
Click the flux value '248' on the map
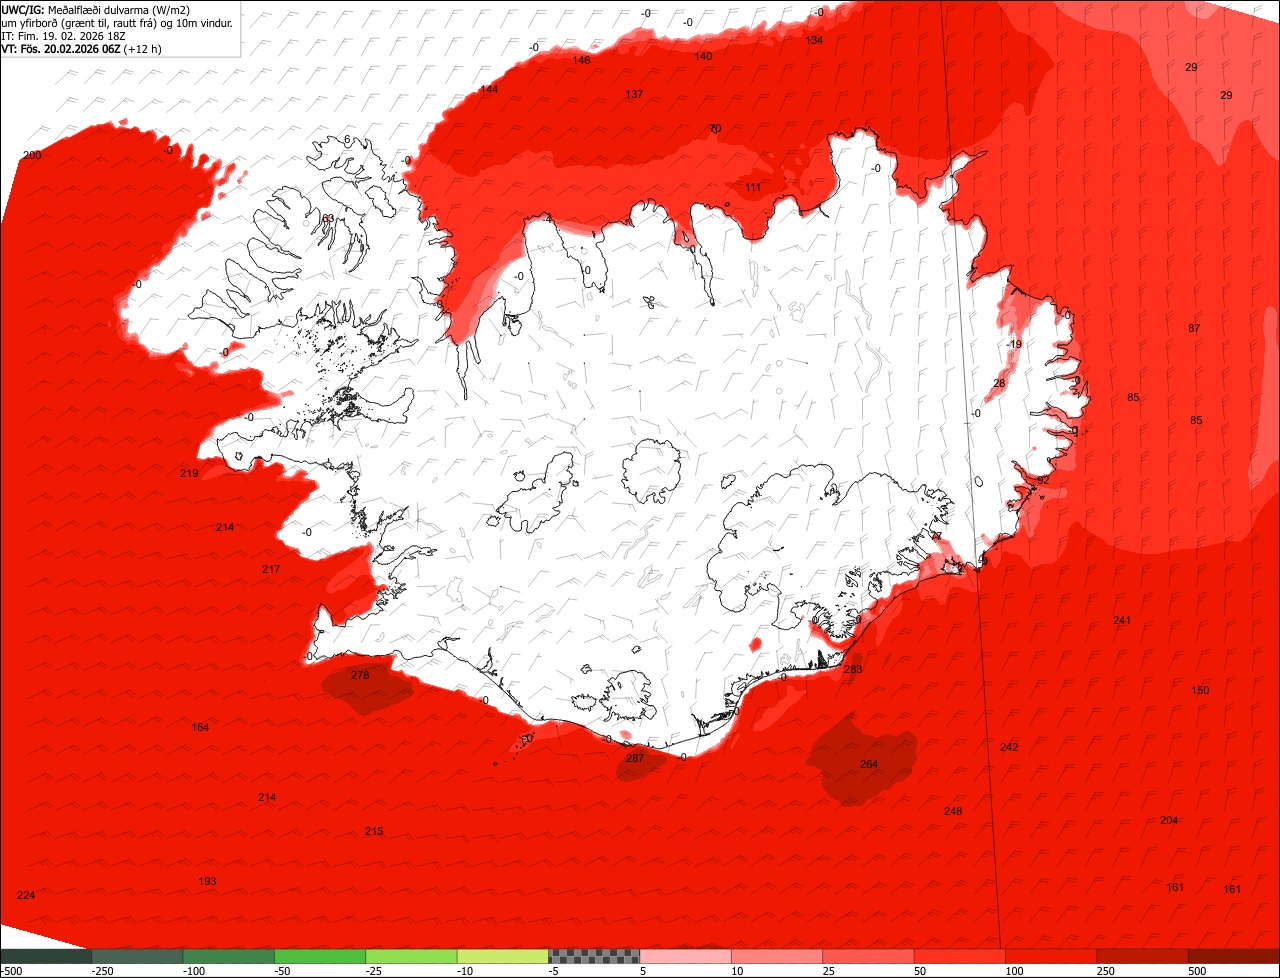[x=953, y=811]
